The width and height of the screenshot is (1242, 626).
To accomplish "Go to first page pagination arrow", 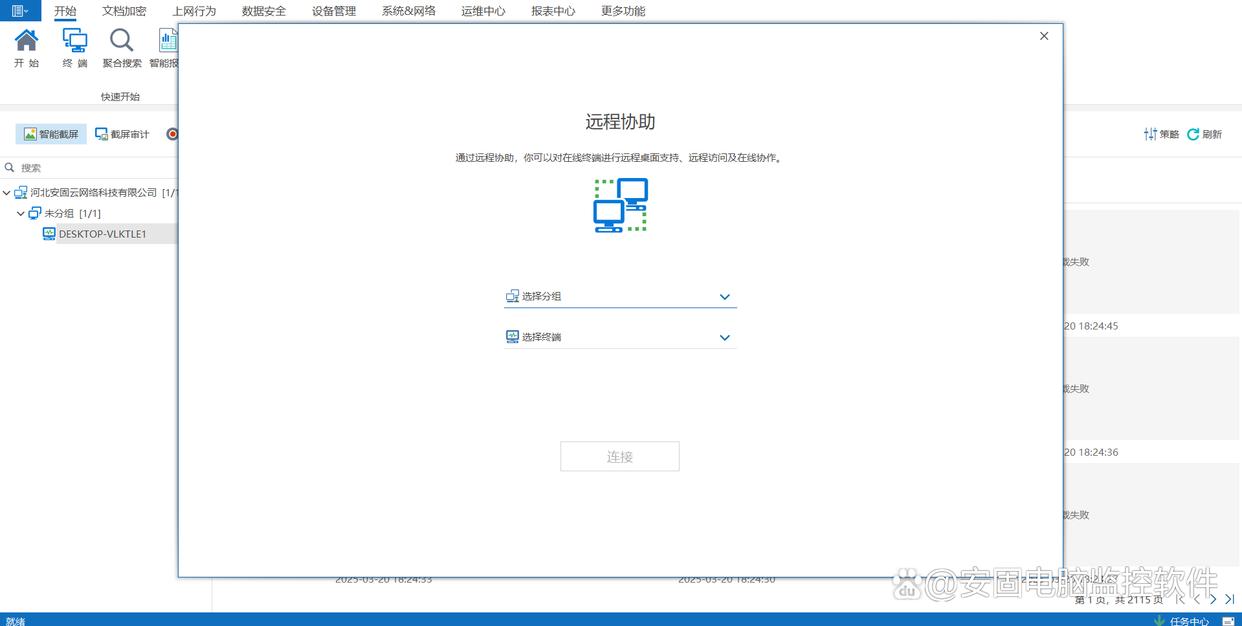I will click(1181, 599).
